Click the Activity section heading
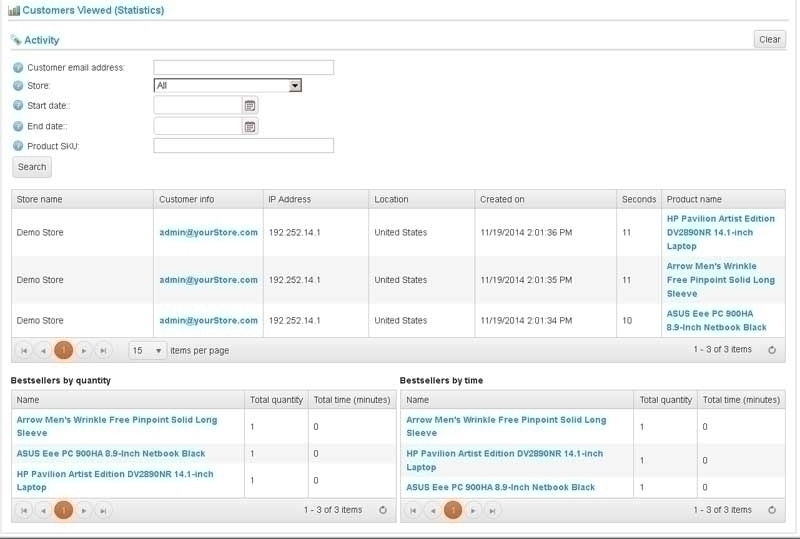Image resolution: width=800 pixels, height=539 pixels. coord(41,40)
